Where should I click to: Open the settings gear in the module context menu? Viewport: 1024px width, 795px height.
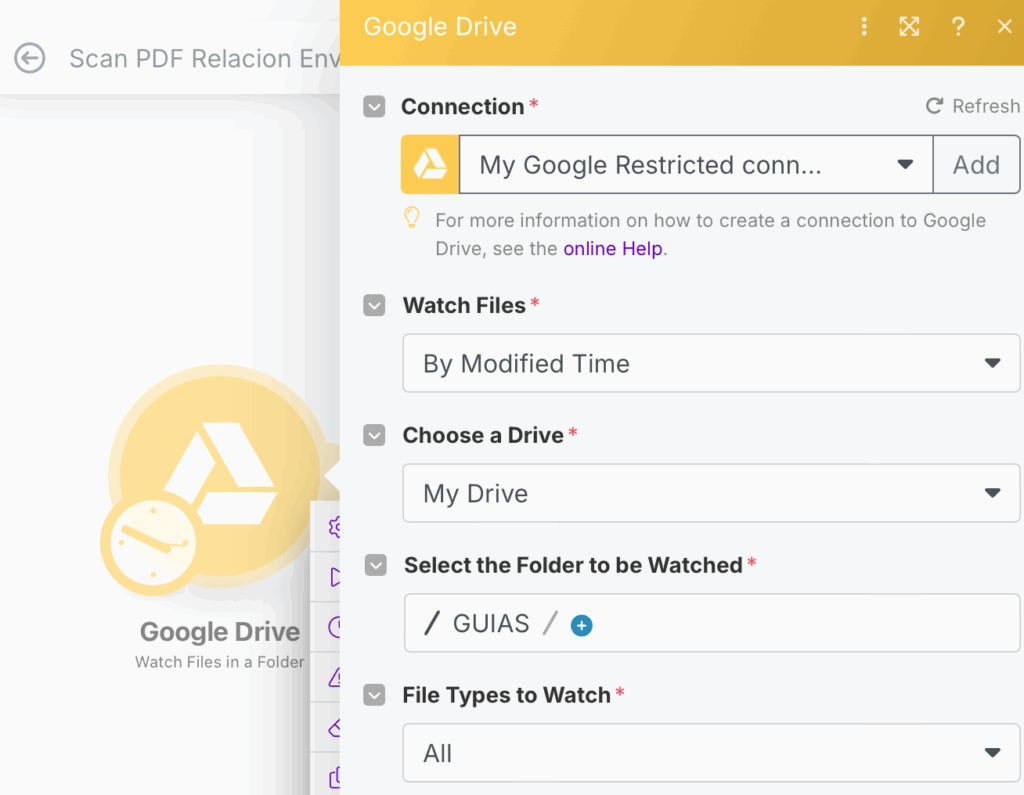pos(334,527)
